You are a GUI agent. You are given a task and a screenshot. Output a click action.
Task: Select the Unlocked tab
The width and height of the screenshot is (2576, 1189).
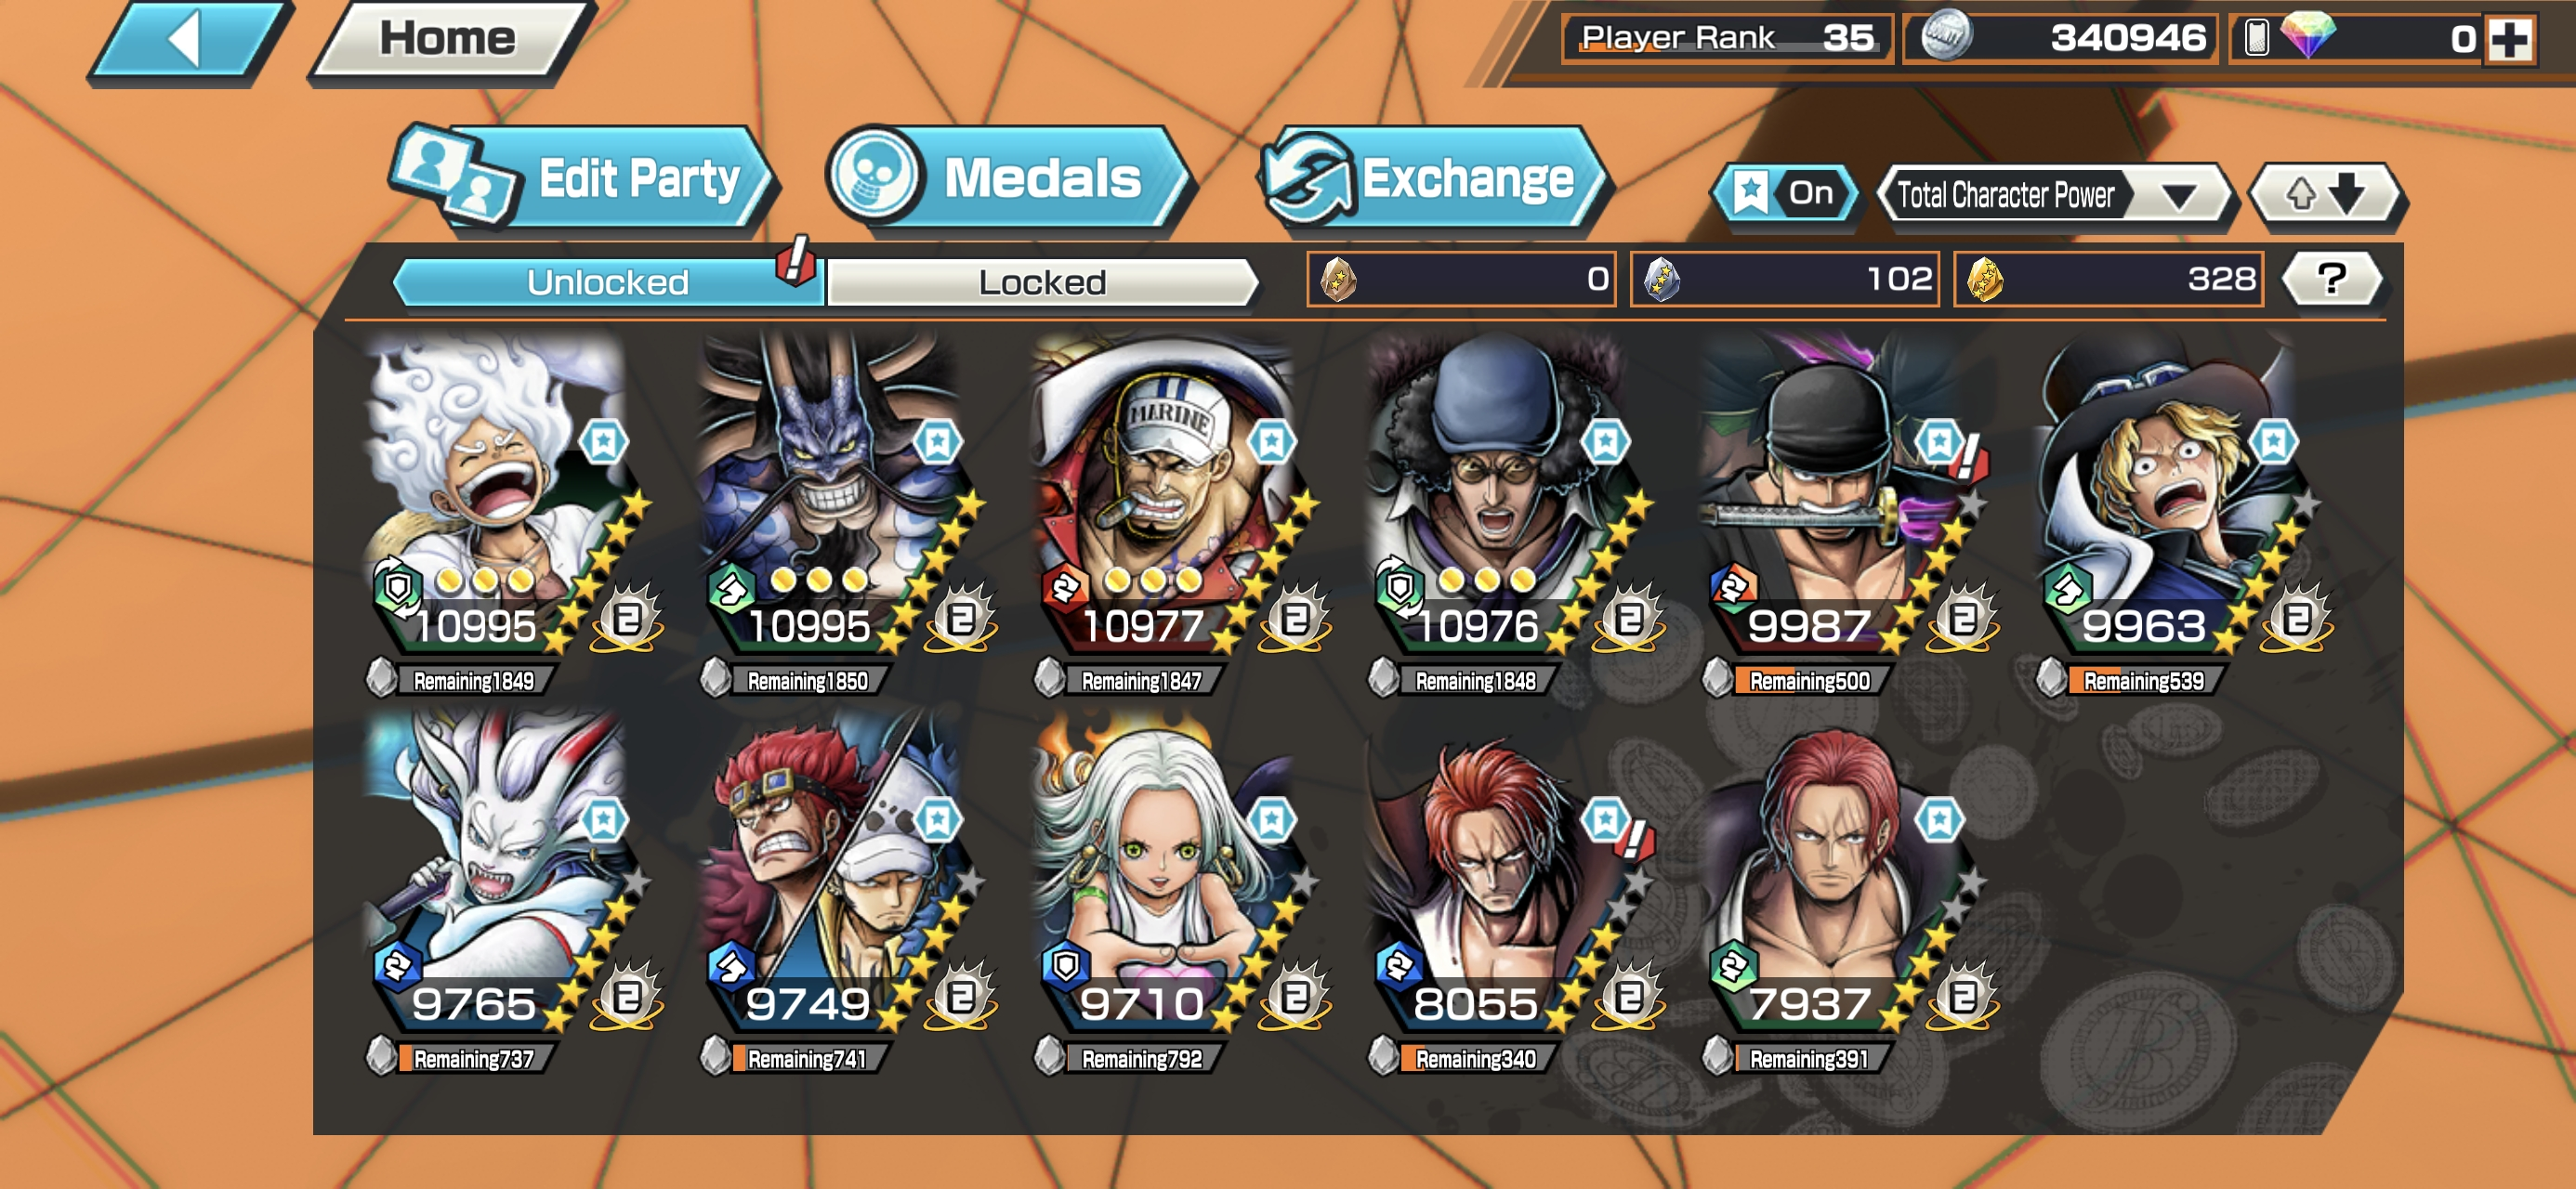(608, 282)
